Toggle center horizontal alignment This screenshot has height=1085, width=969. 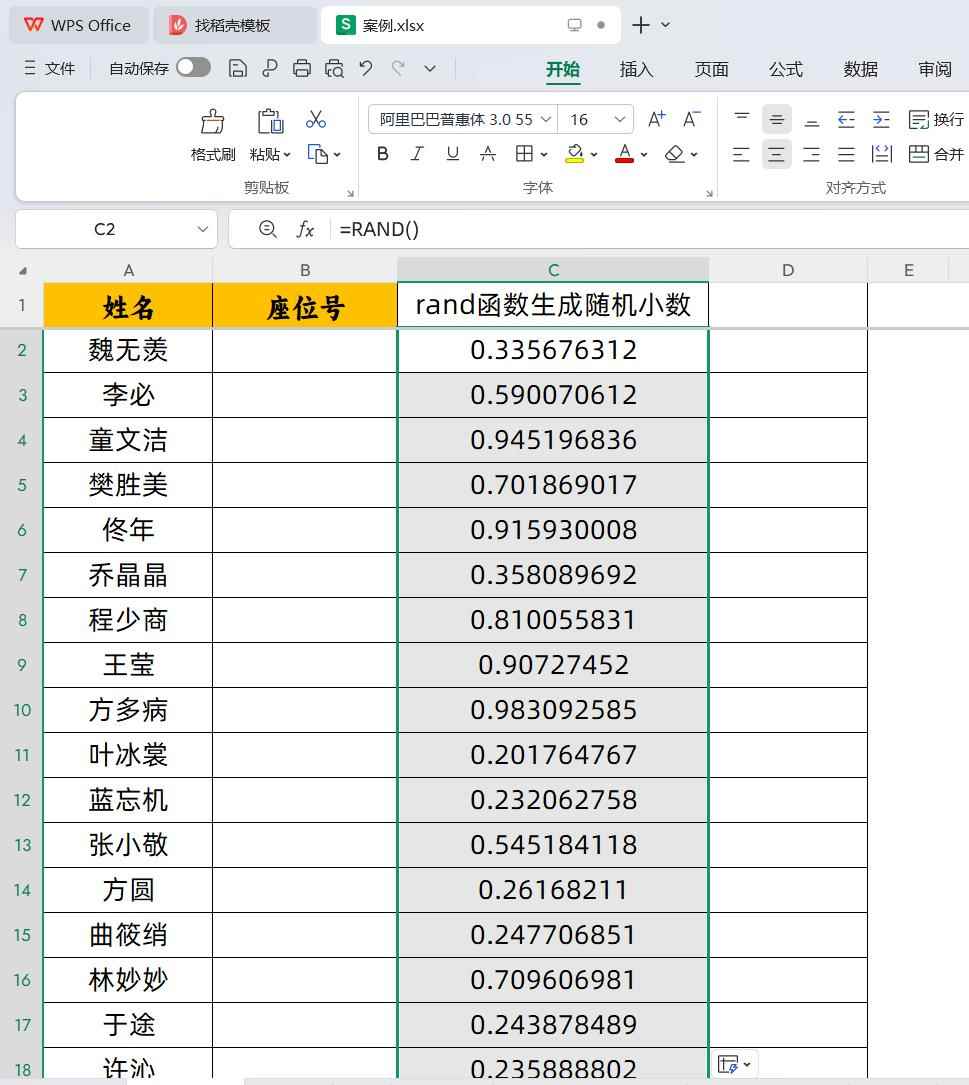[x=777, y=154]
